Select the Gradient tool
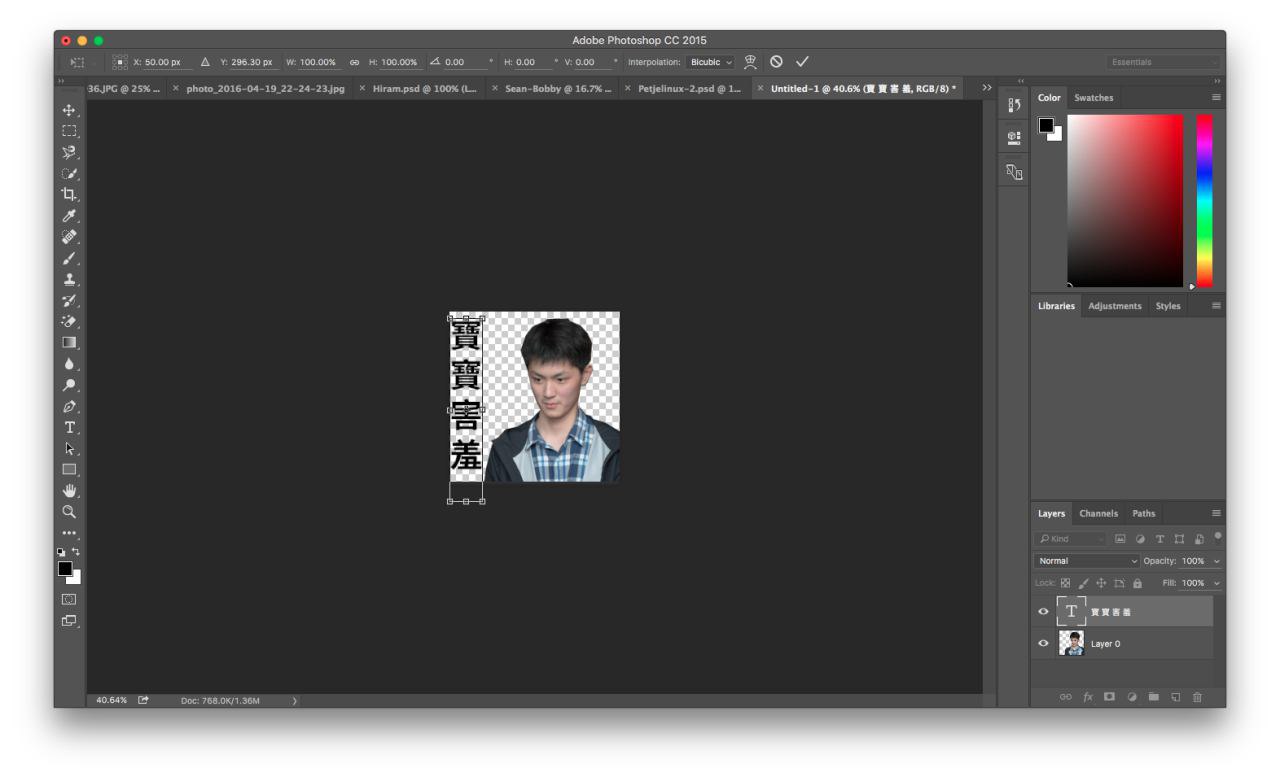1280x781 pixels. point(69,342)
